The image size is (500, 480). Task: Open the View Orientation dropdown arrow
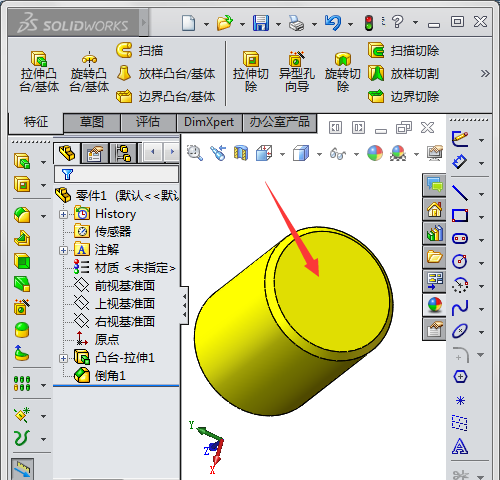[282, 154]
